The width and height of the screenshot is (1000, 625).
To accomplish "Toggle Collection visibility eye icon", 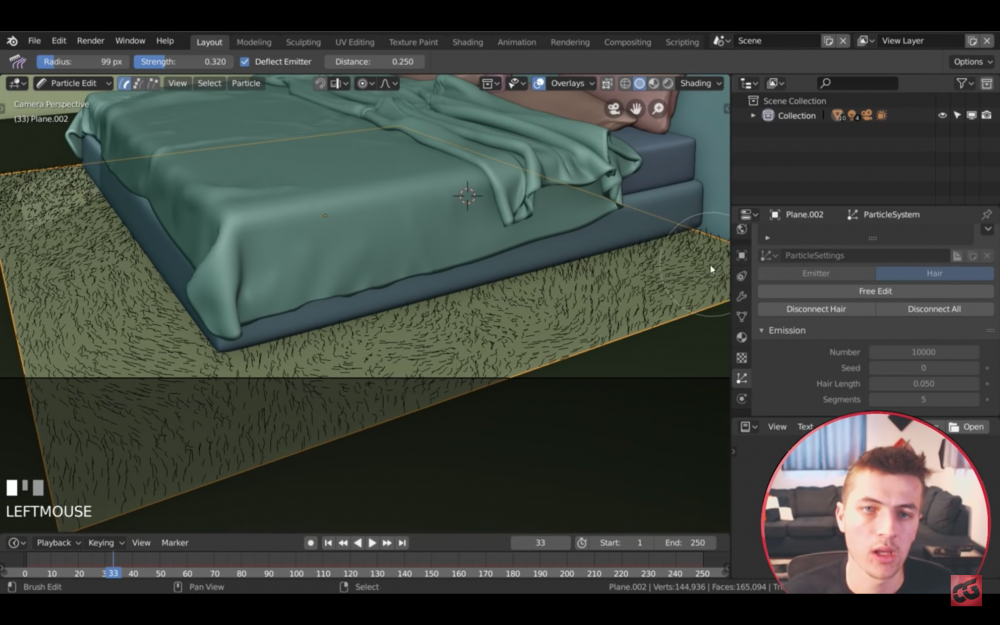I will [x=942, y=115].
